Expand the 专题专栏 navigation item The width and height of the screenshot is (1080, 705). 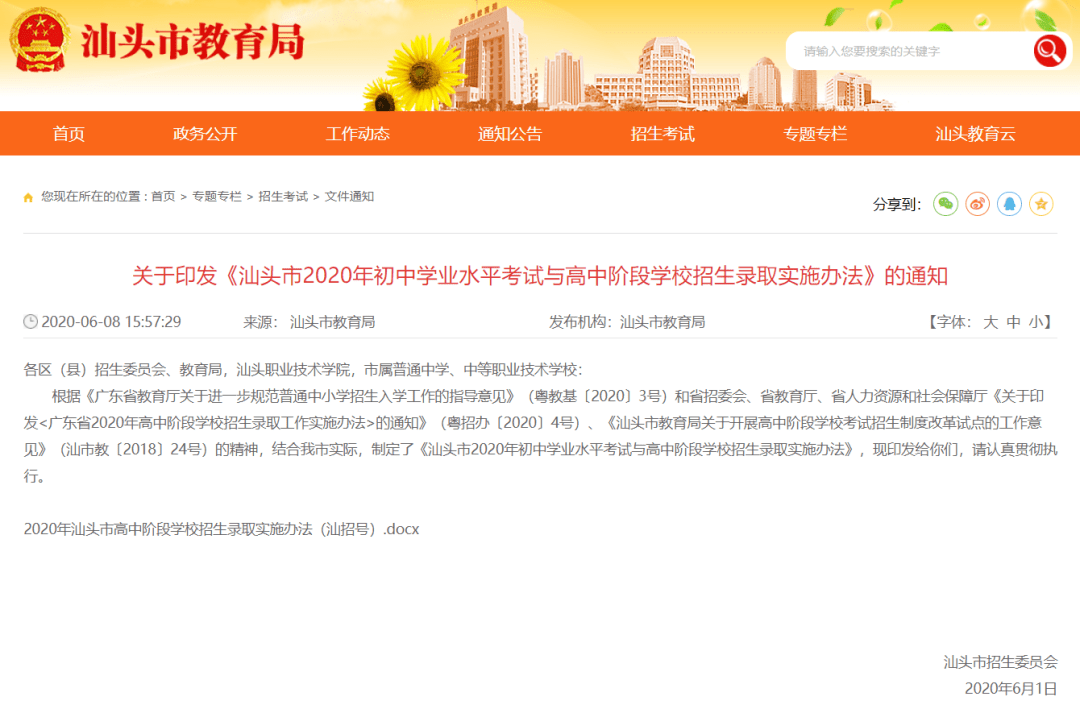[816, 132]
